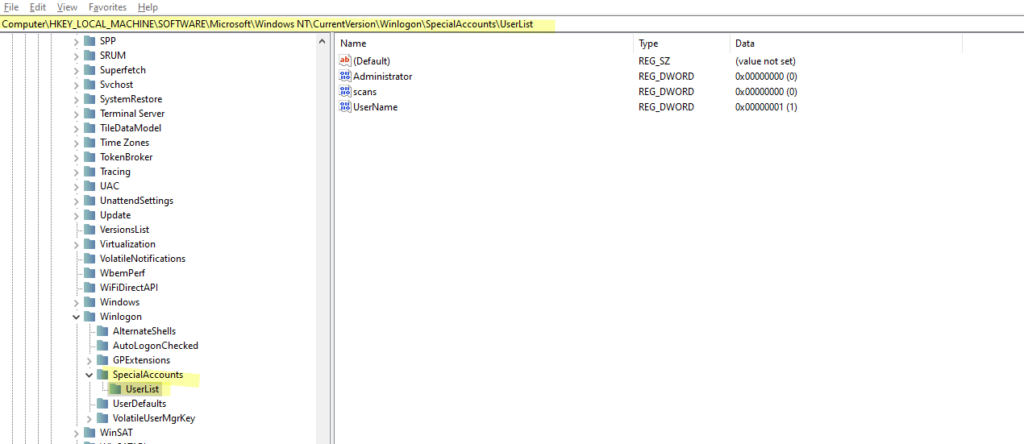Select the VersionsList folder icon

89,230
